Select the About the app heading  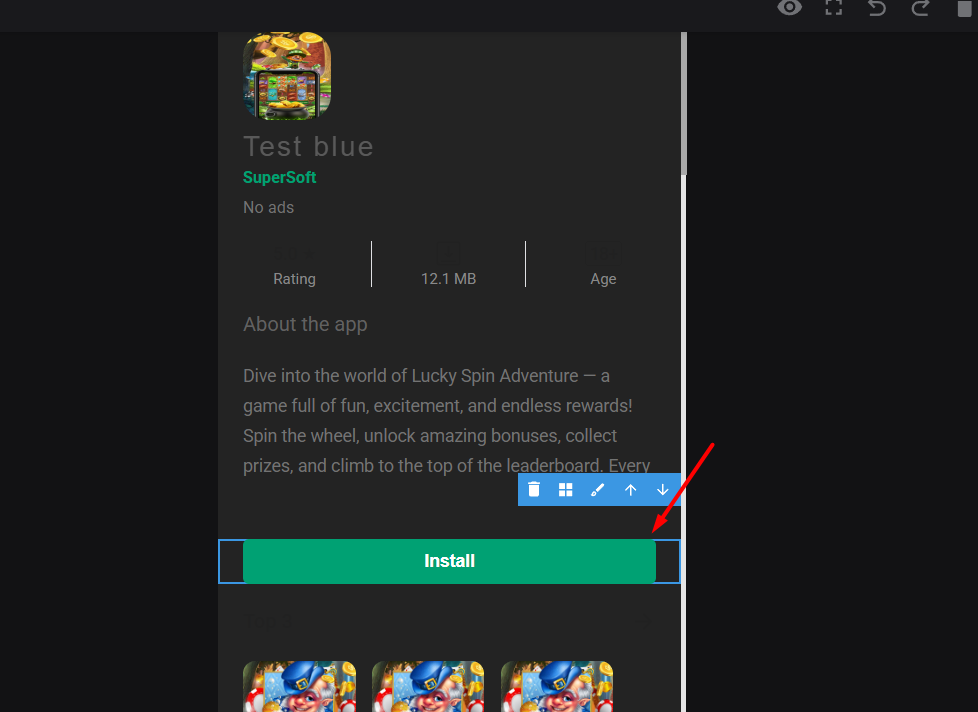305,324
